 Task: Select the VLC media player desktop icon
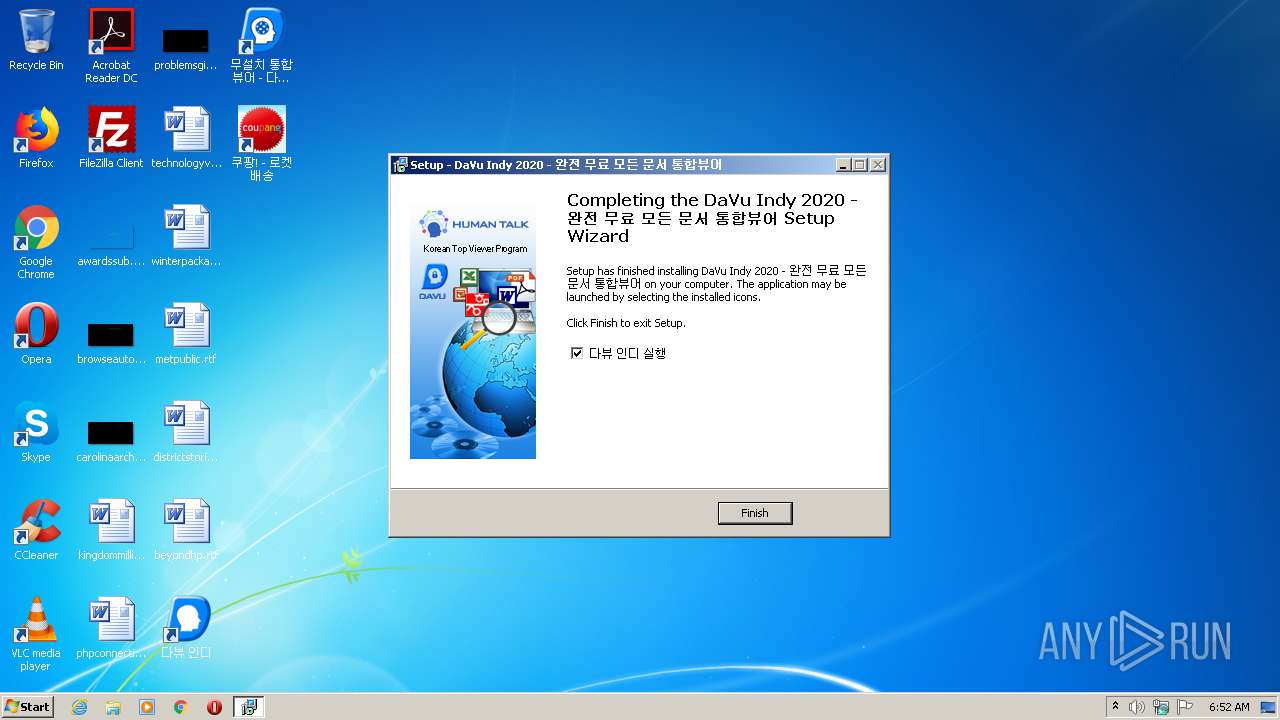[x=36, y=634]
